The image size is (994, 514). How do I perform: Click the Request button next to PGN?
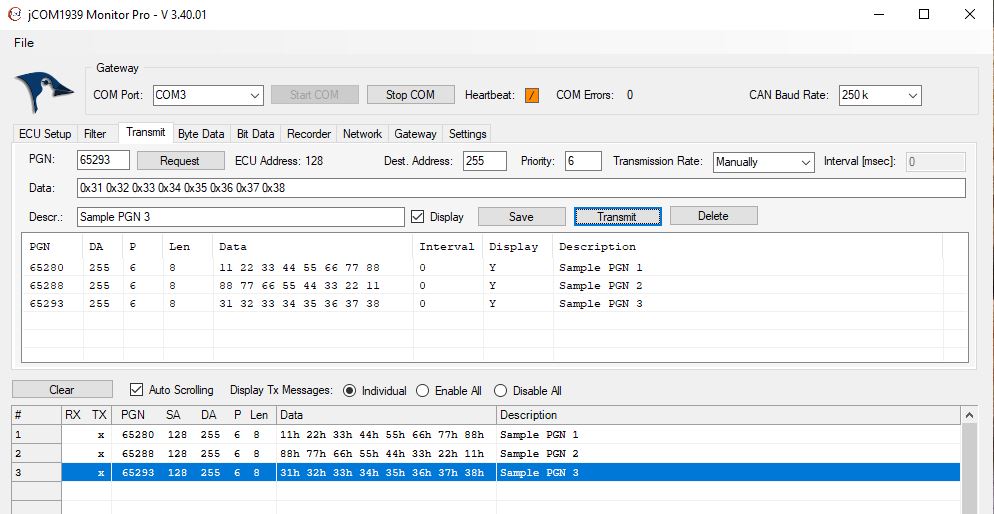click(180, 161)
